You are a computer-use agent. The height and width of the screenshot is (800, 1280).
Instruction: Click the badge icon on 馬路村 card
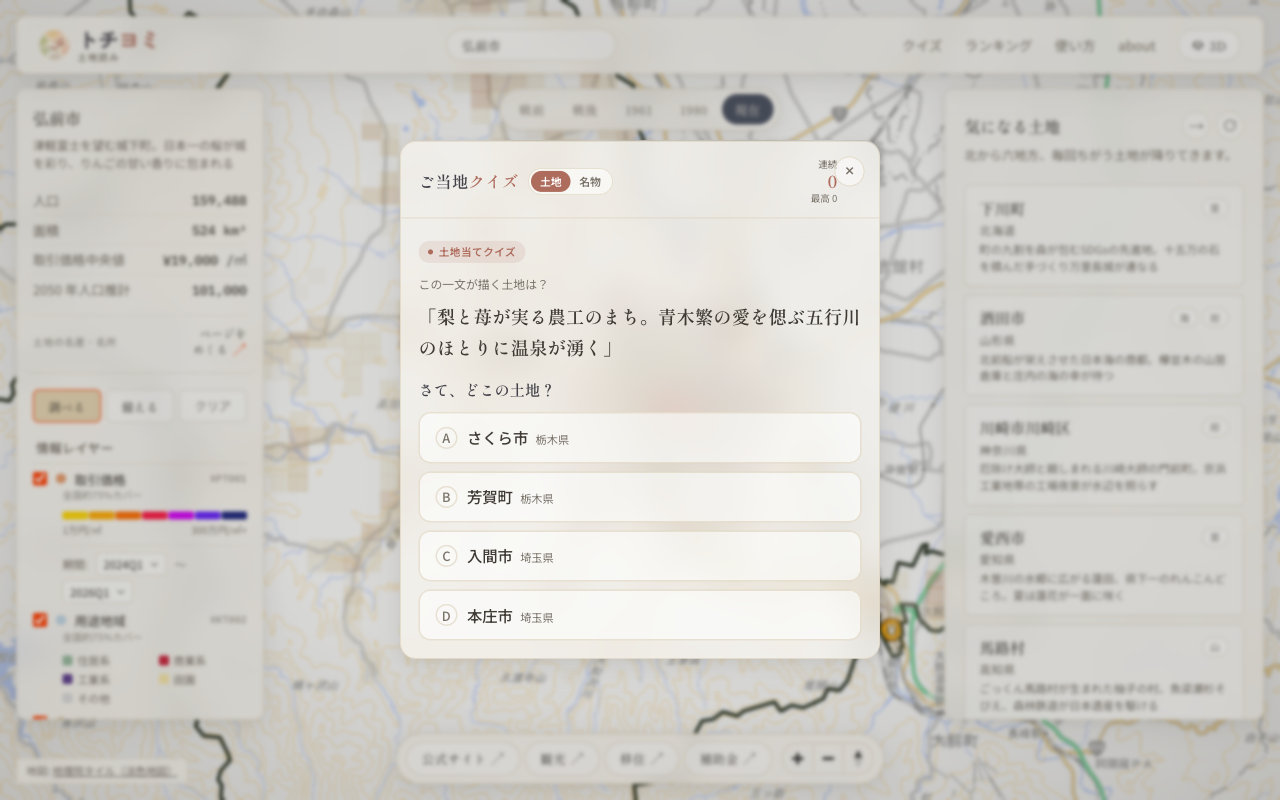tap(1215, 647)
